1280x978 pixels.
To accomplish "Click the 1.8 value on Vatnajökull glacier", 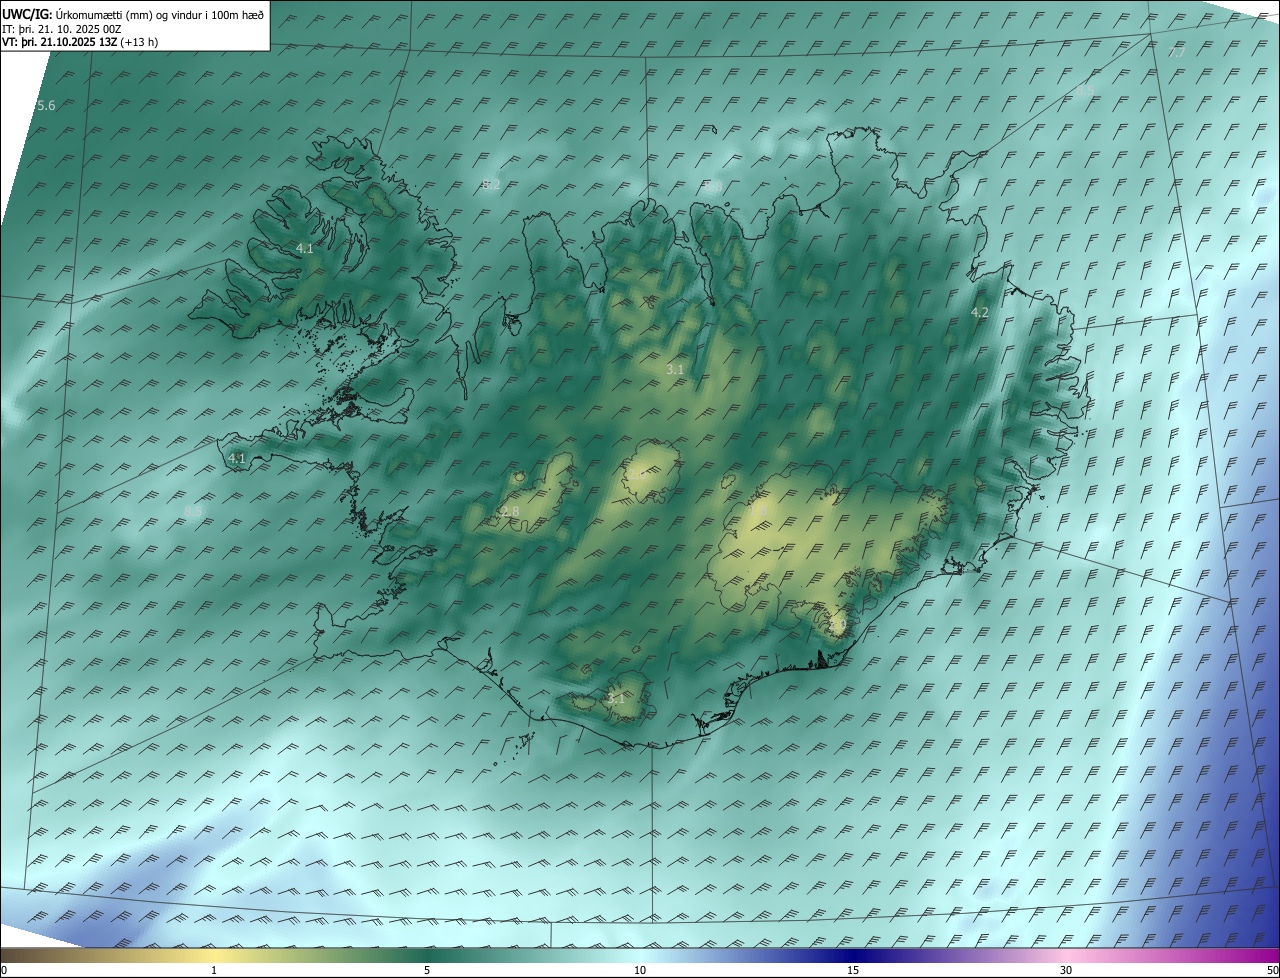I will click(x=759, y=510).
